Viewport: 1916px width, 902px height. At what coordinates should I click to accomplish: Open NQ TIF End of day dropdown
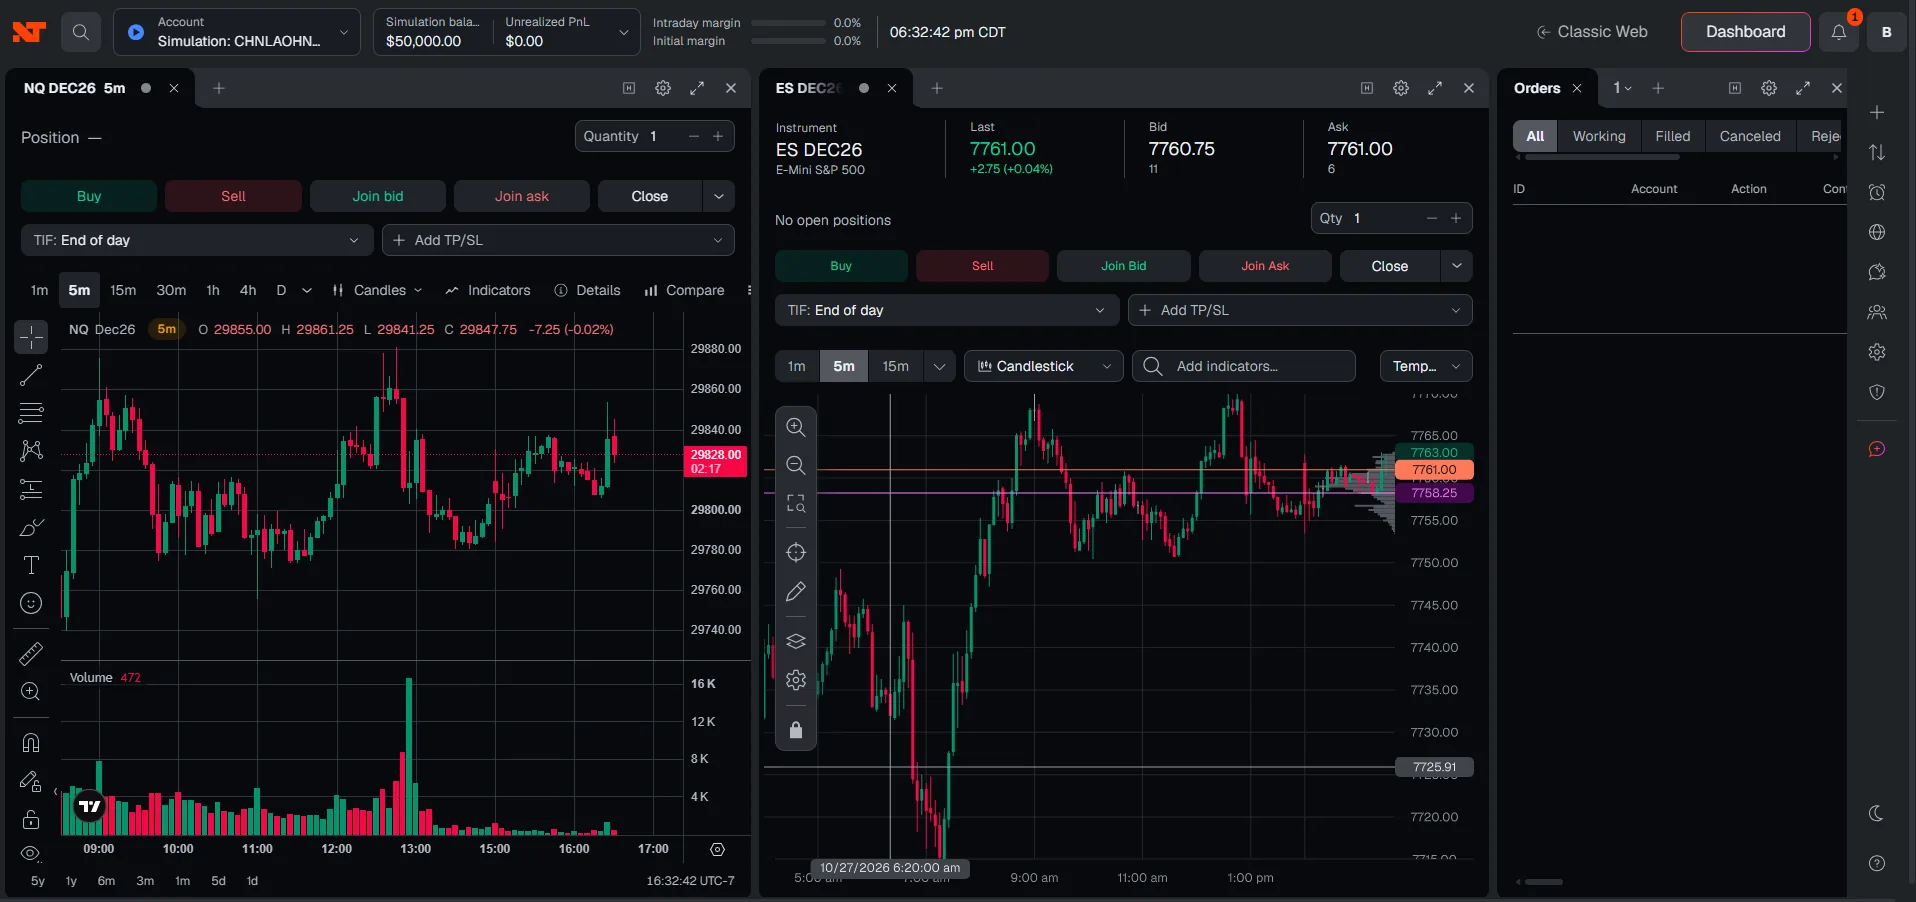[x=197, y=240]
